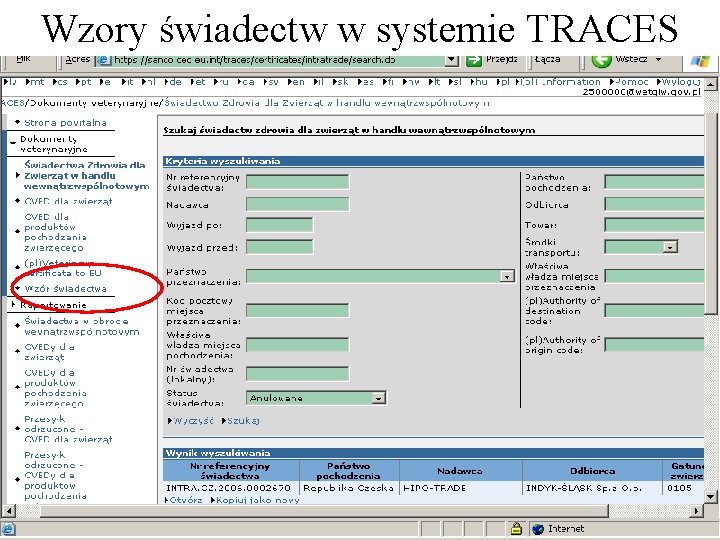Open the address bar URL dropdown
The height and width of the screenshot is (540, 720).
pyautogui.click(x=452, y=60)
